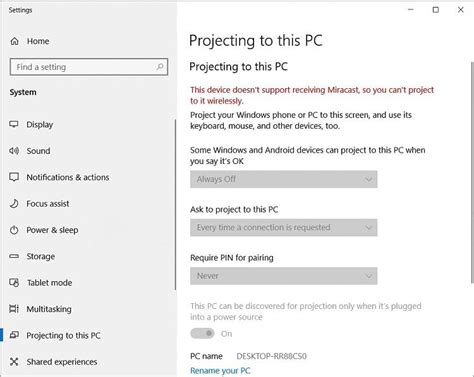Click the Focus assist moon icon

[14, 203]
